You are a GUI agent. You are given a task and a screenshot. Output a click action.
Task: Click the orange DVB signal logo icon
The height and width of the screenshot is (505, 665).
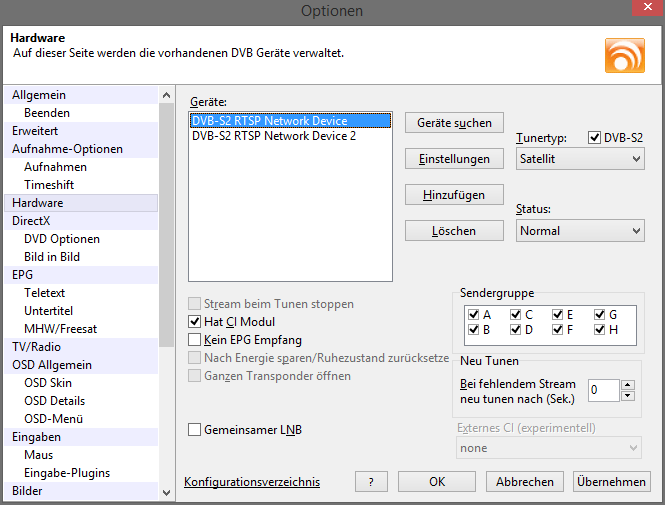625,54
